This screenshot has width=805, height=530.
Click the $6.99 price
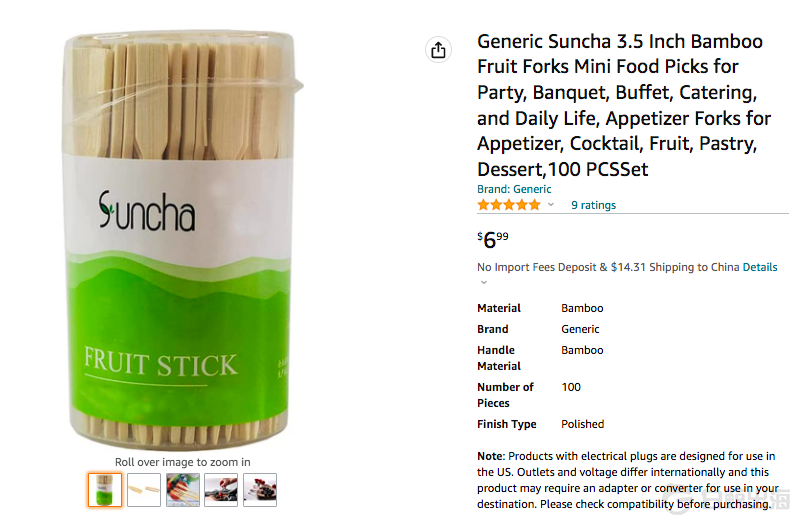pos(493,239)
